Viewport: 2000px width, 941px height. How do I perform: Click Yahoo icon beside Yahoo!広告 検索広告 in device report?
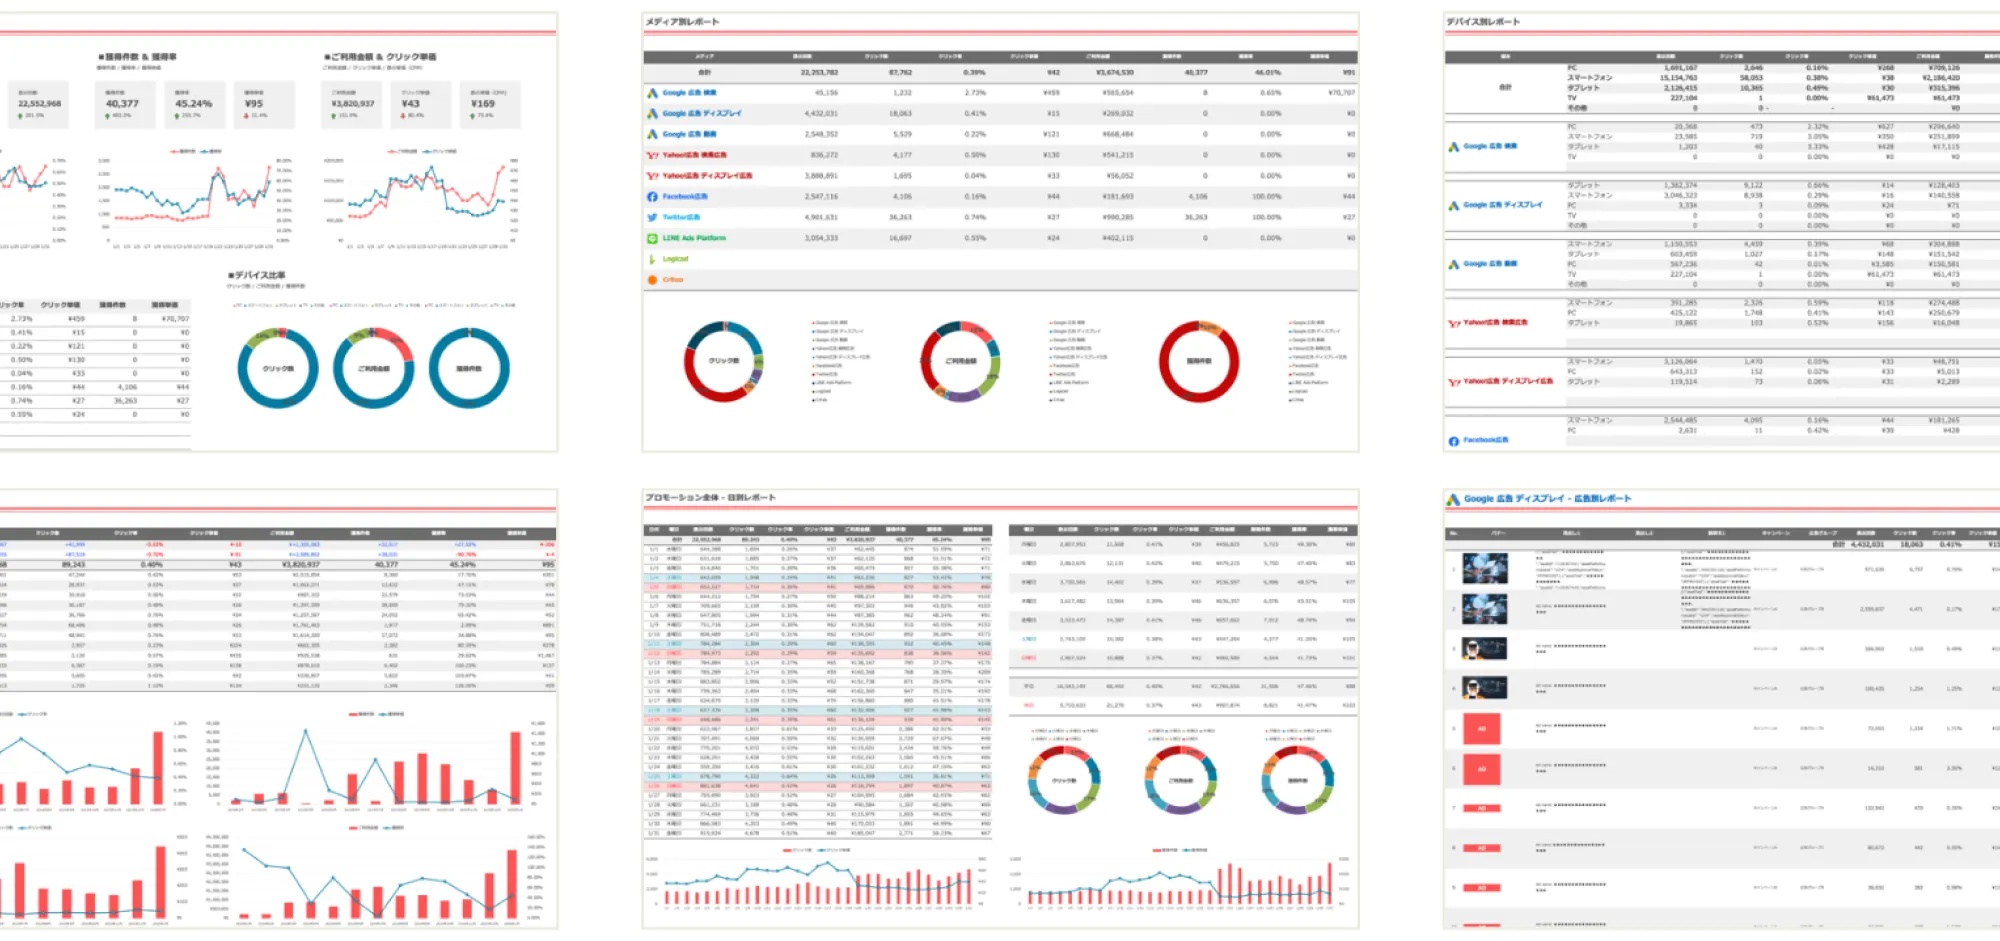pos(1454,323)
